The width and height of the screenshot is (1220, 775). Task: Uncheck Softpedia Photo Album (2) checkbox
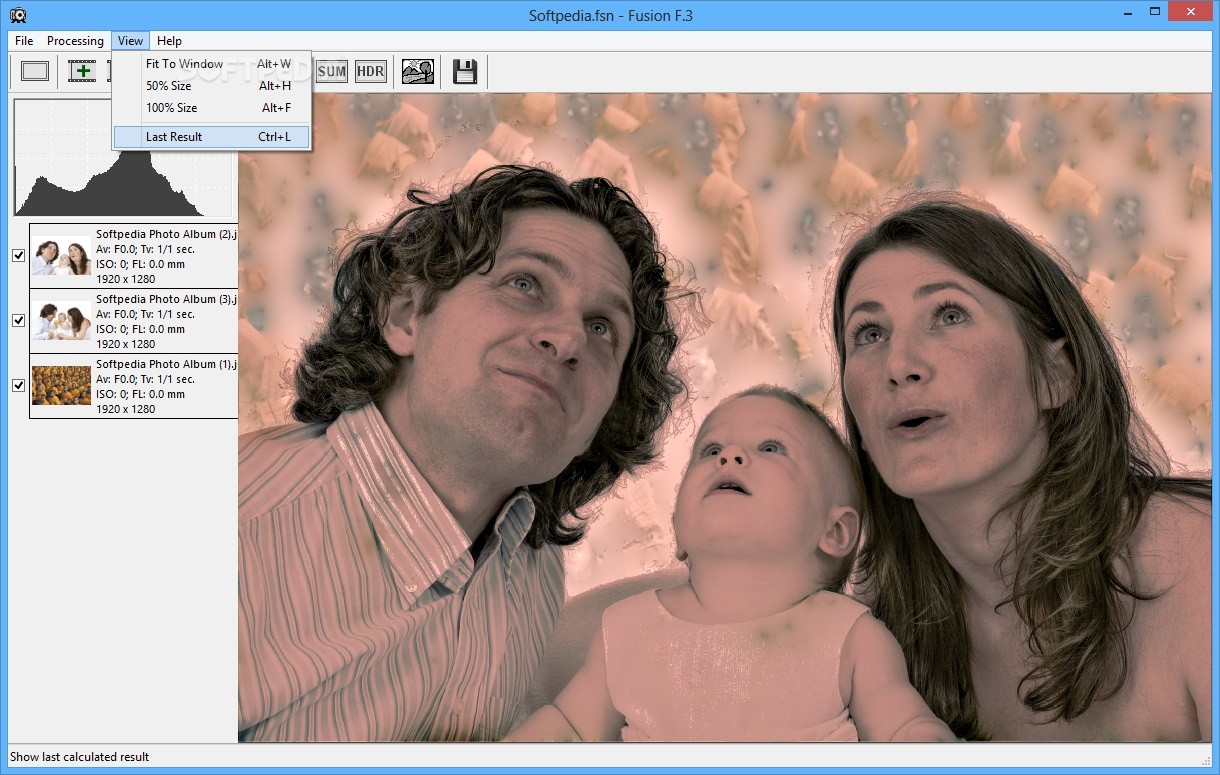pyautogui.click(x=18, y=255)
